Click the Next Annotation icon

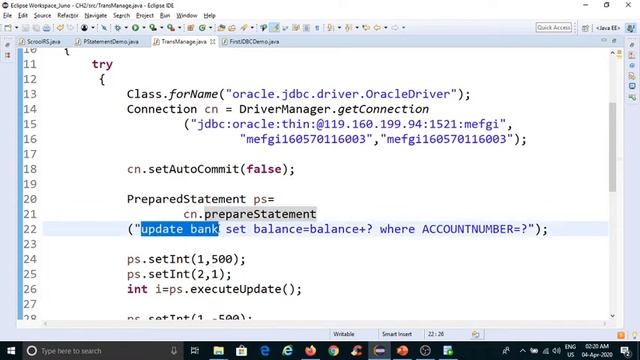coord(330,28)
